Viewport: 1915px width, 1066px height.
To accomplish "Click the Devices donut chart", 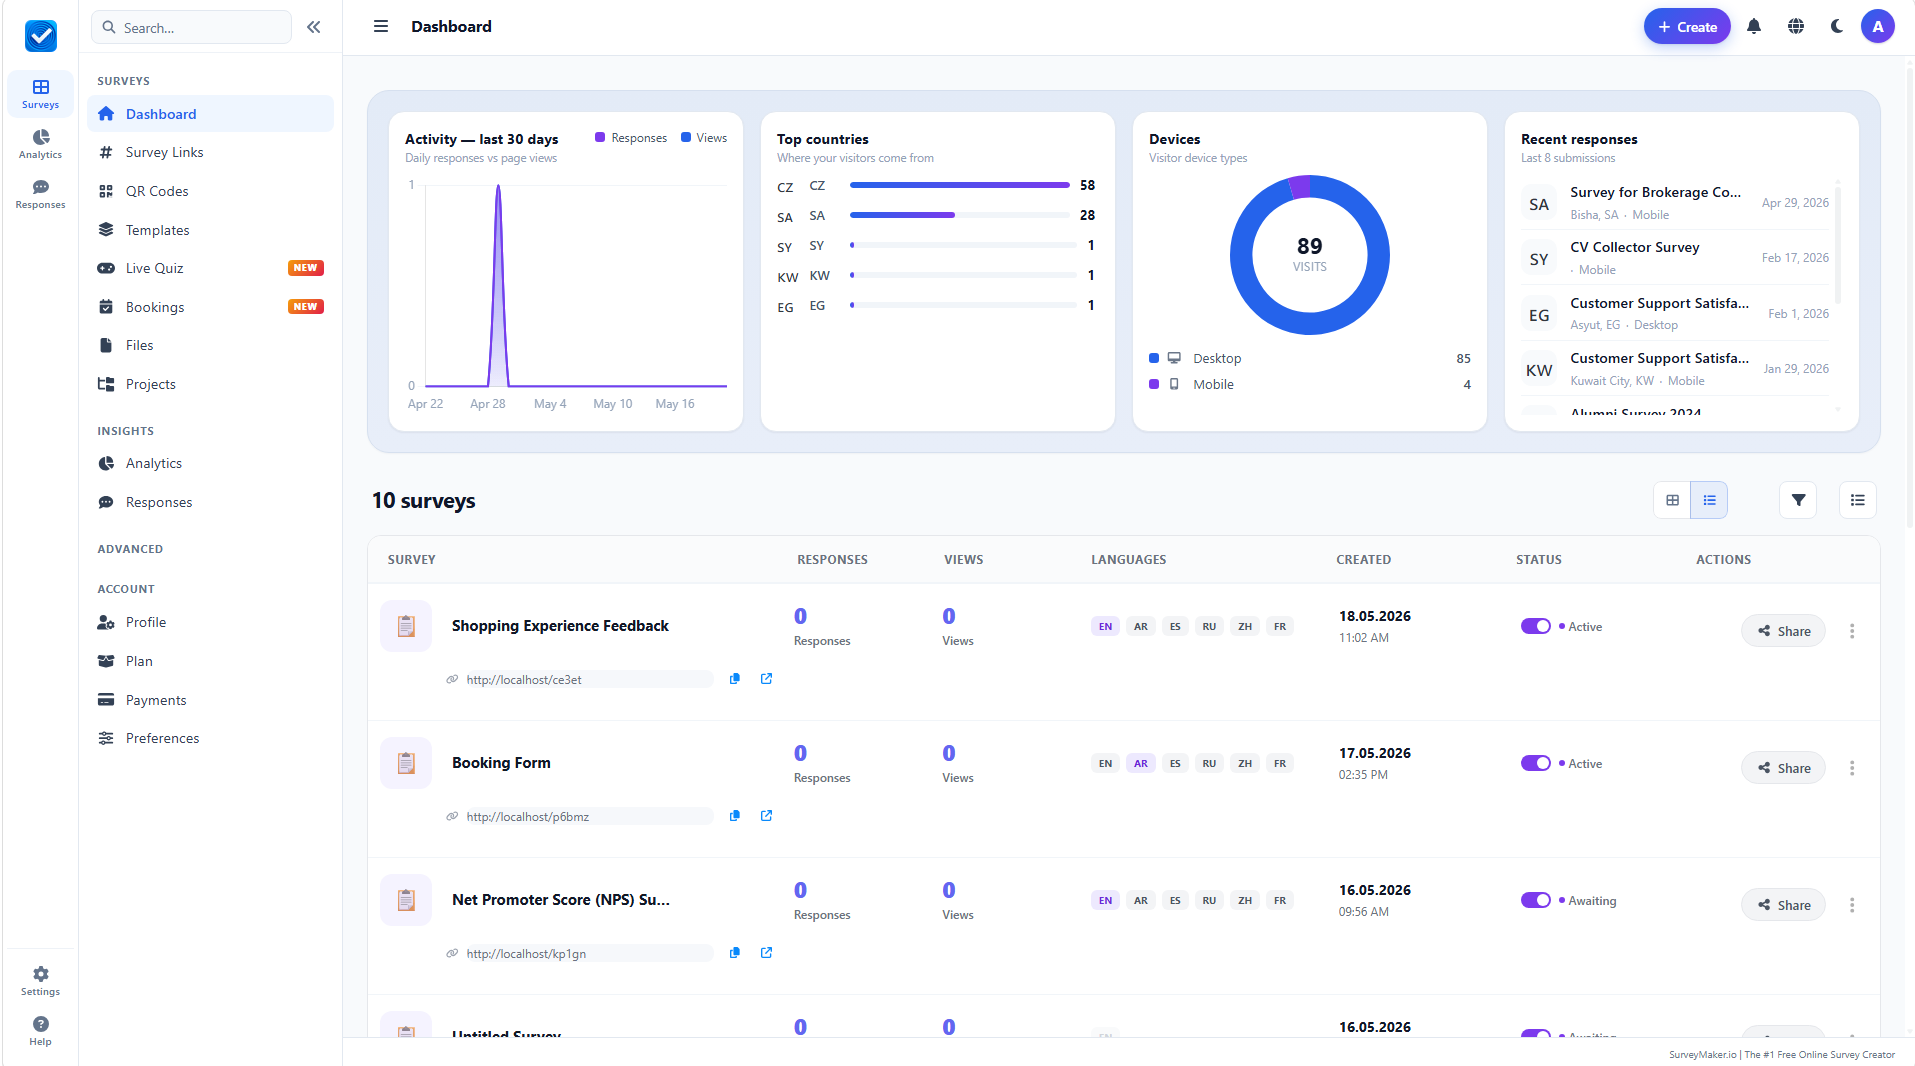I will coord(1309,255).
